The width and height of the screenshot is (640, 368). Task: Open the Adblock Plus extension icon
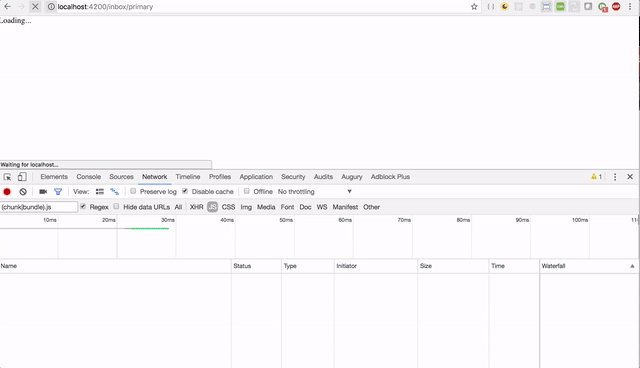(616, 7)
